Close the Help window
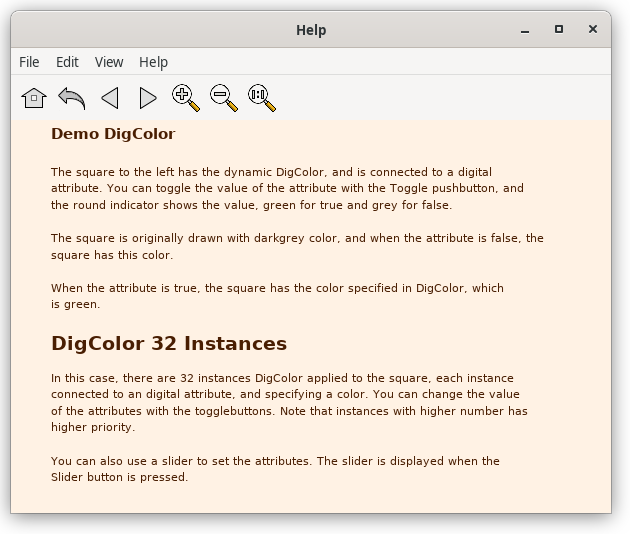The width and height of the screenshot is (630, 534). pyautogui.click(x=593, y=29)
